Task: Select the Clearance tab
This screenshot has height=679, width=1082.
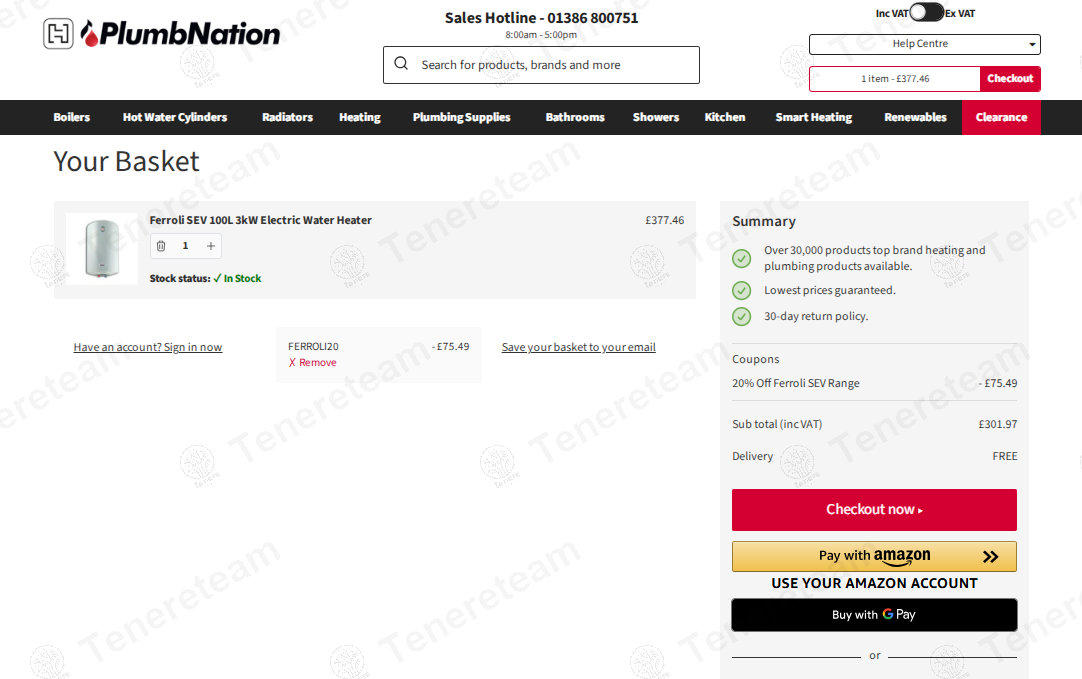Action: [x=1001, y=118]
